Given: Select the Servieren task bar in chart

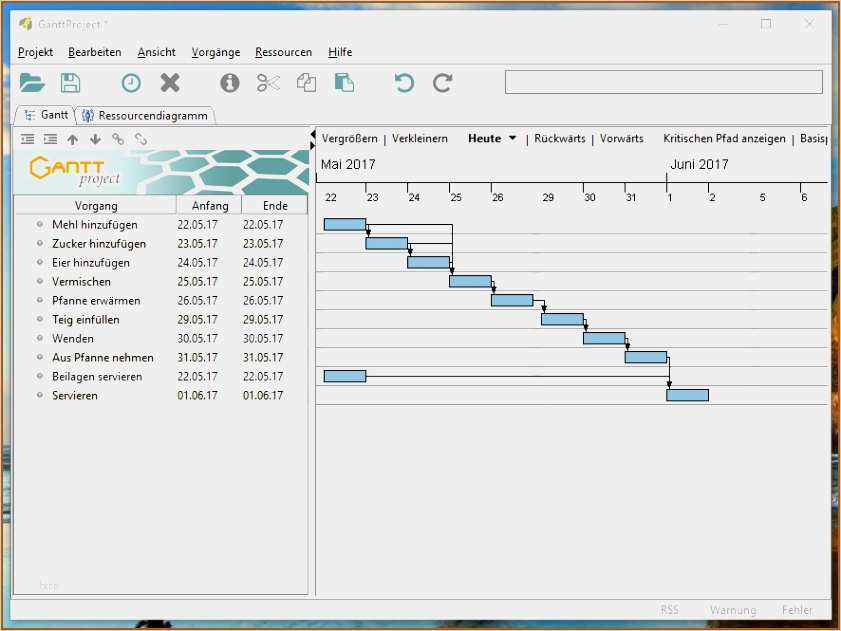Looking at the screenshot, I should tap(689, 394).
